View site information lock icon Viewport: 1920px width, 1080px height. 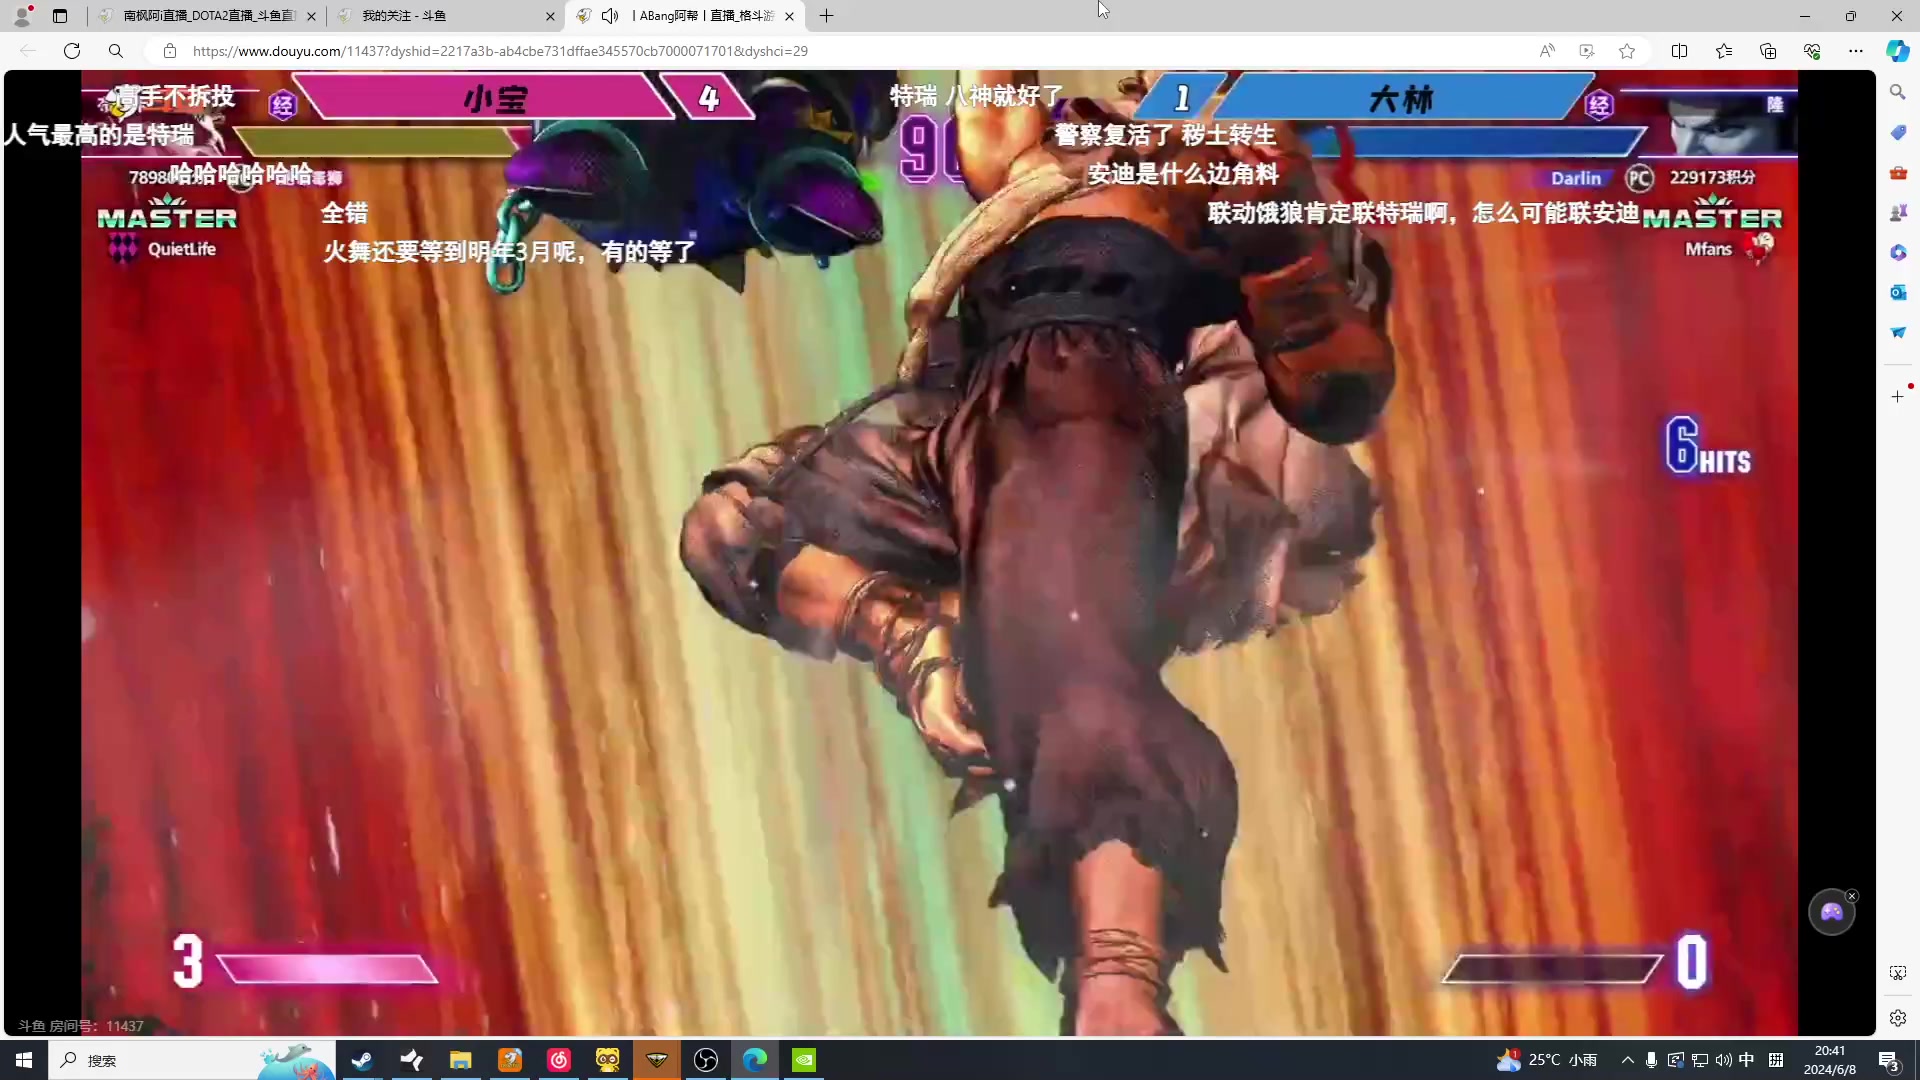click(170, 51)
